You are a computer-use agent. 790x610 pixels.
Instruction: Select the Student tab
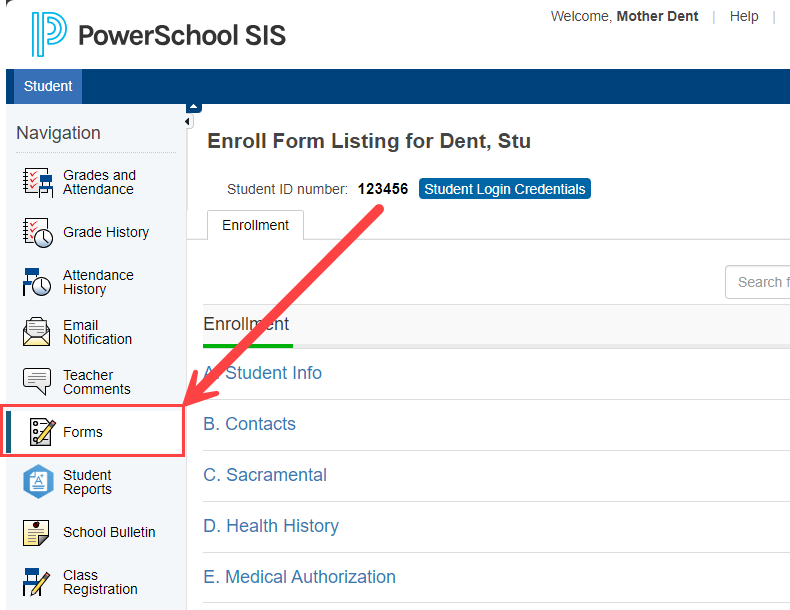[48, 86]
